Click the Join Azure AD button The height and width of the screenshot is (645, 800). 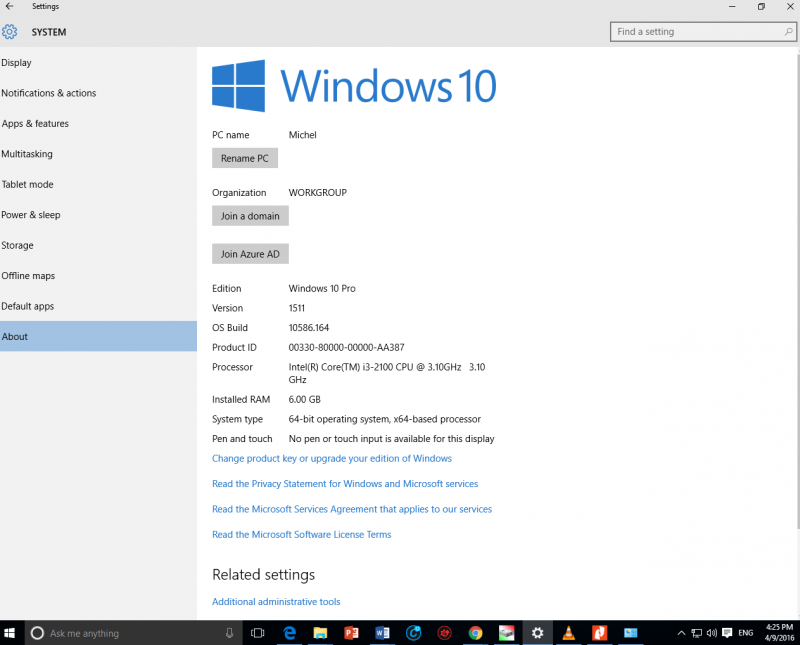[250, 254]
